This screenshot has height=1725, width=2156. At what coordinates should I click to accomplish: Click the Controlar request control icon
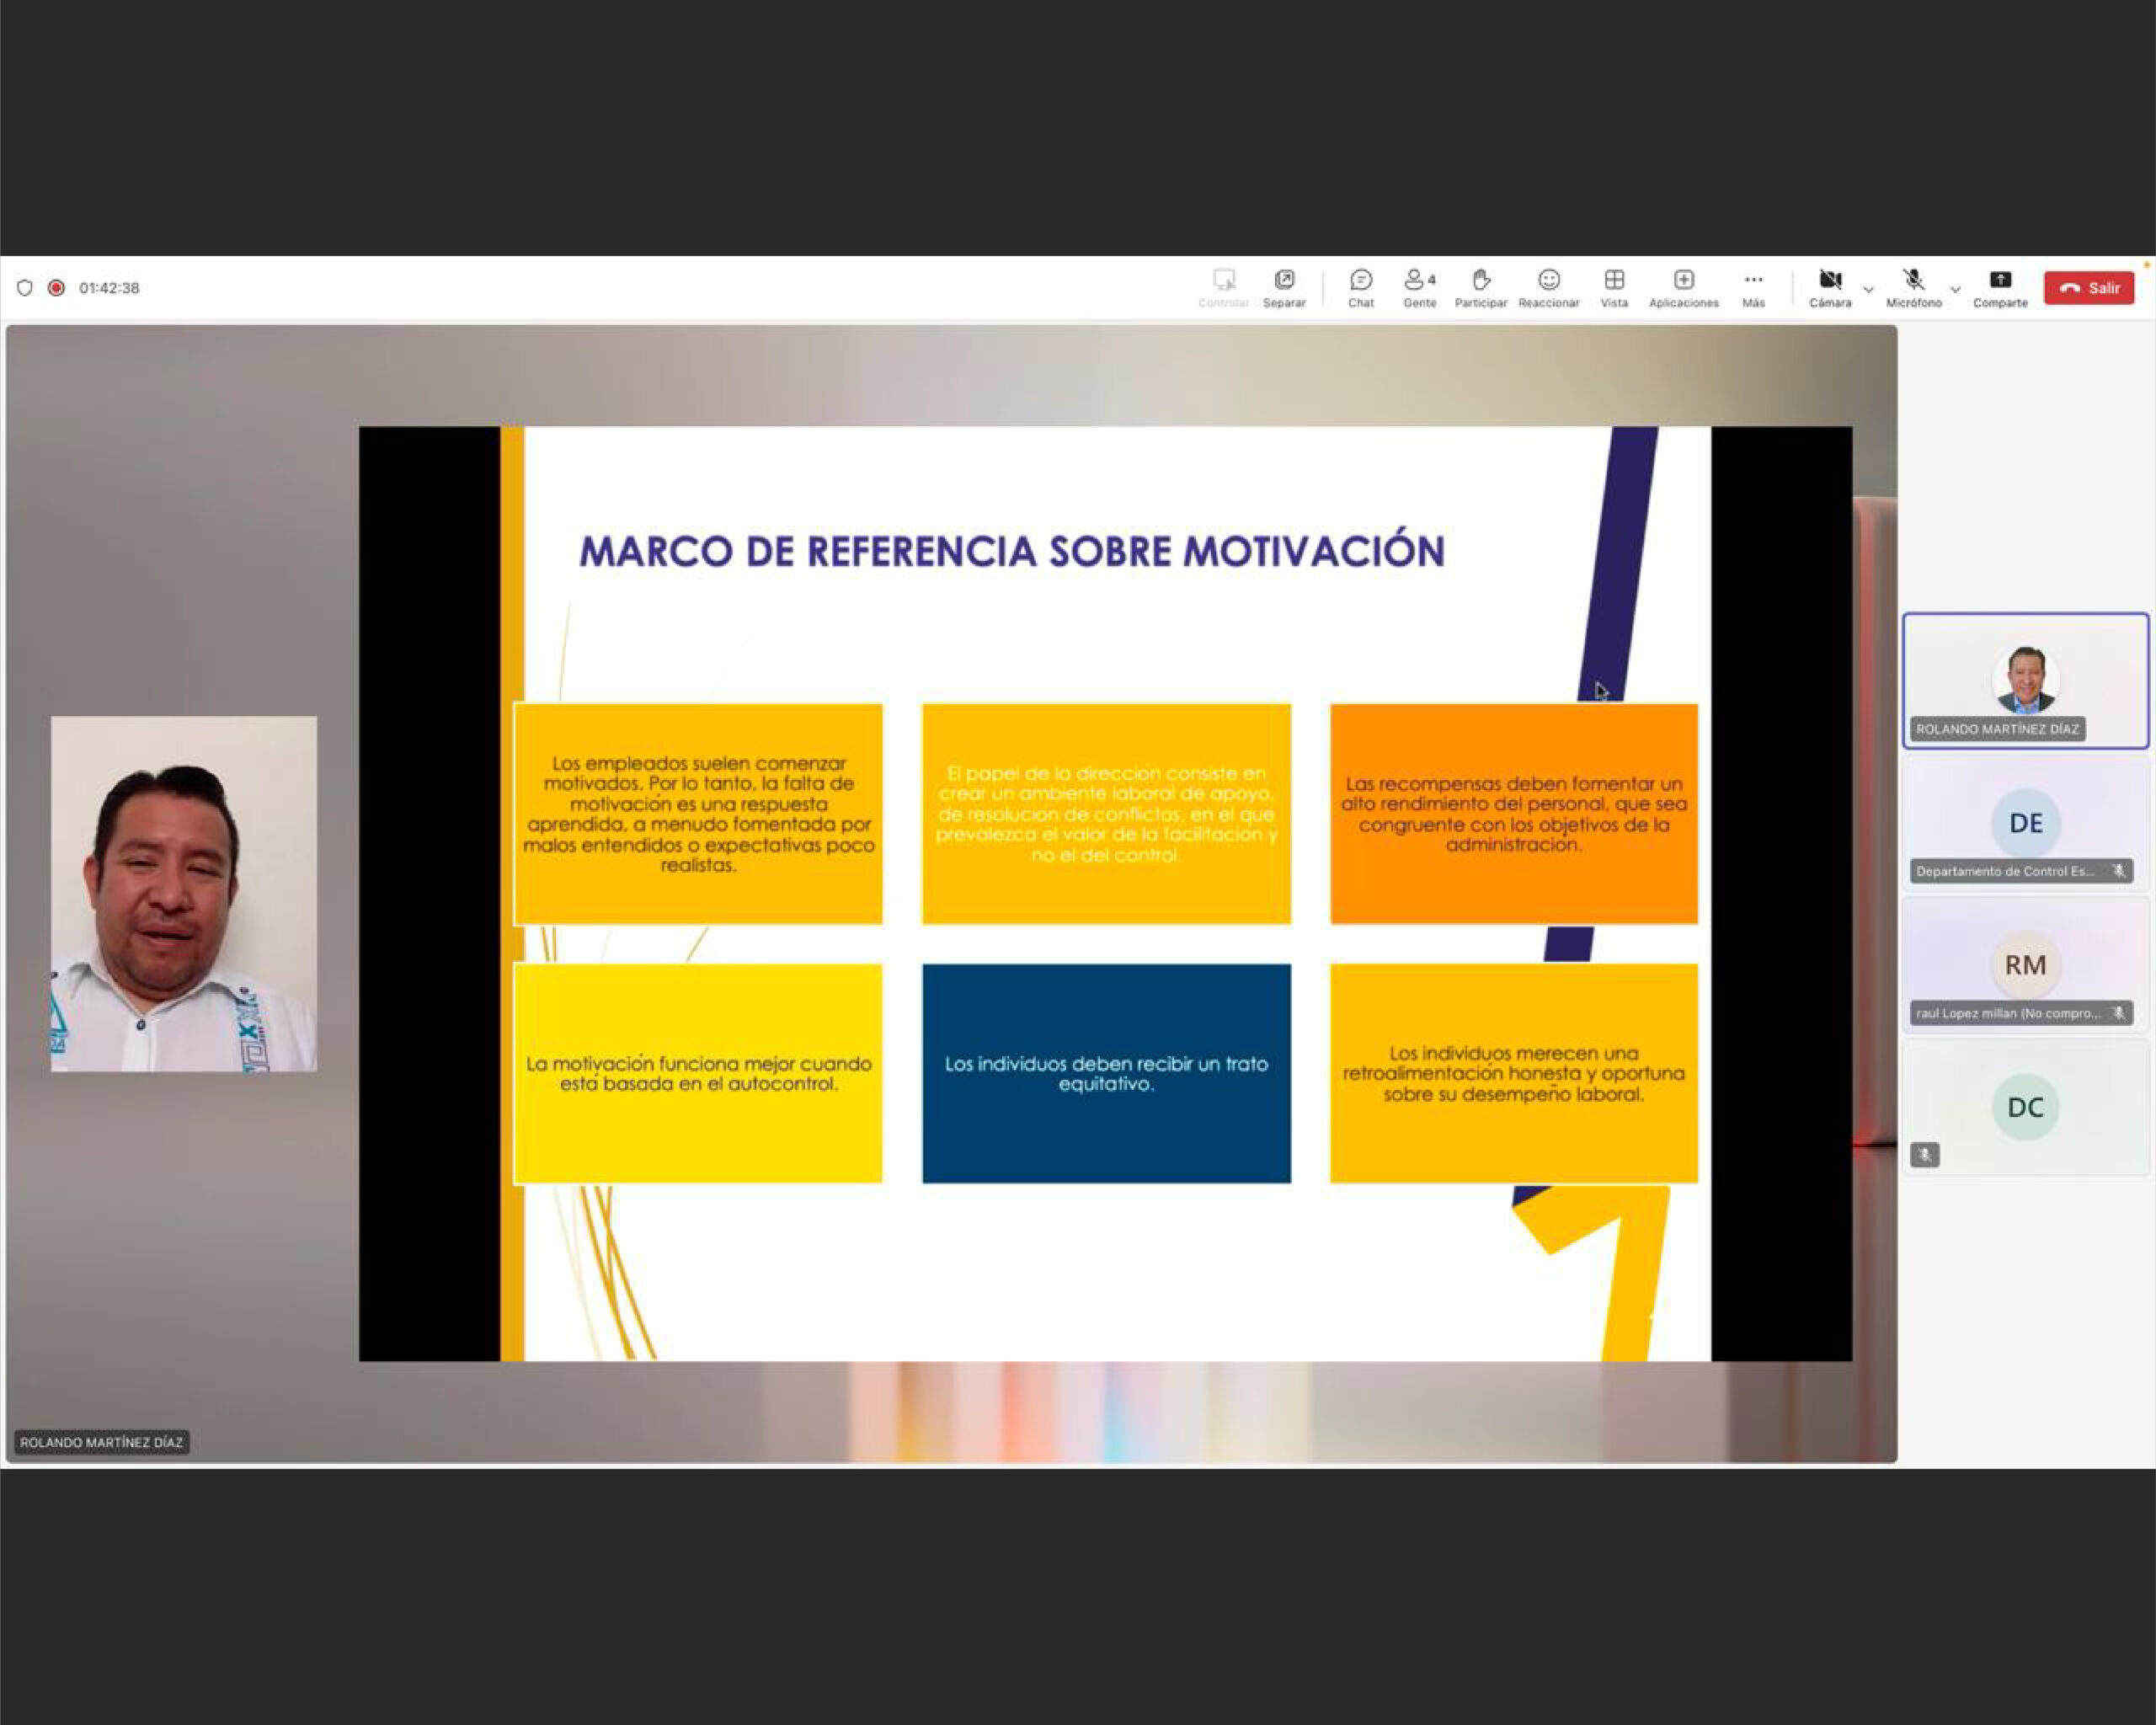click(x=1223, y=288)
